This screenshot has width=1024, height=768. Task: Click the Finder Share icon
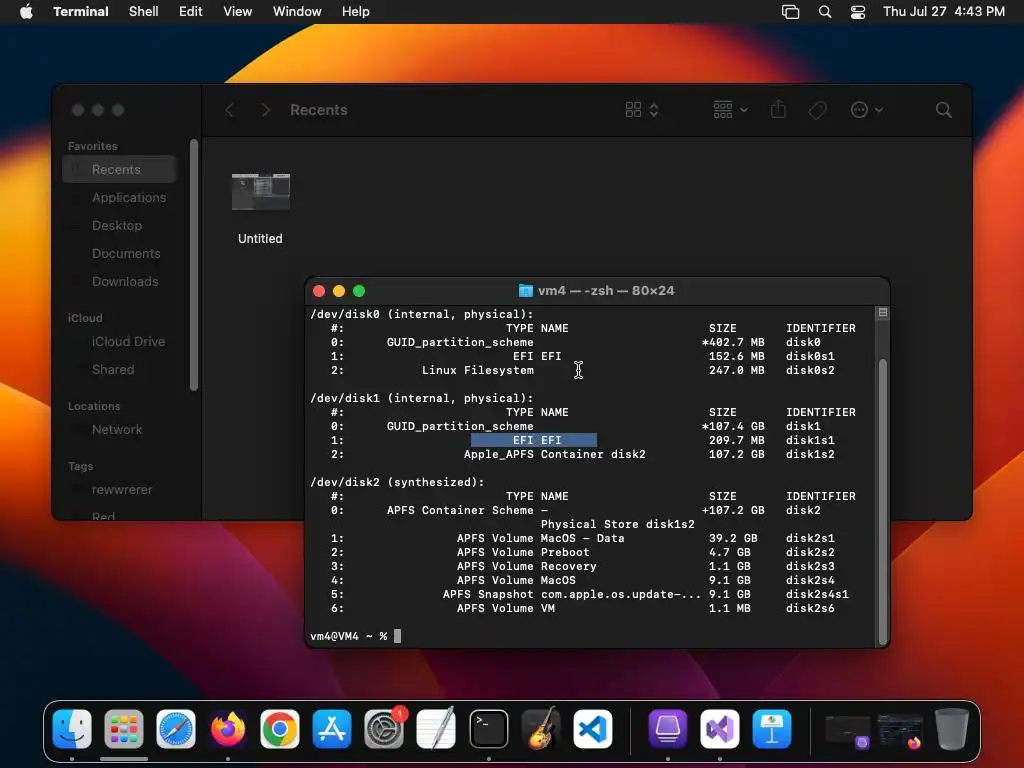[778, 109]
